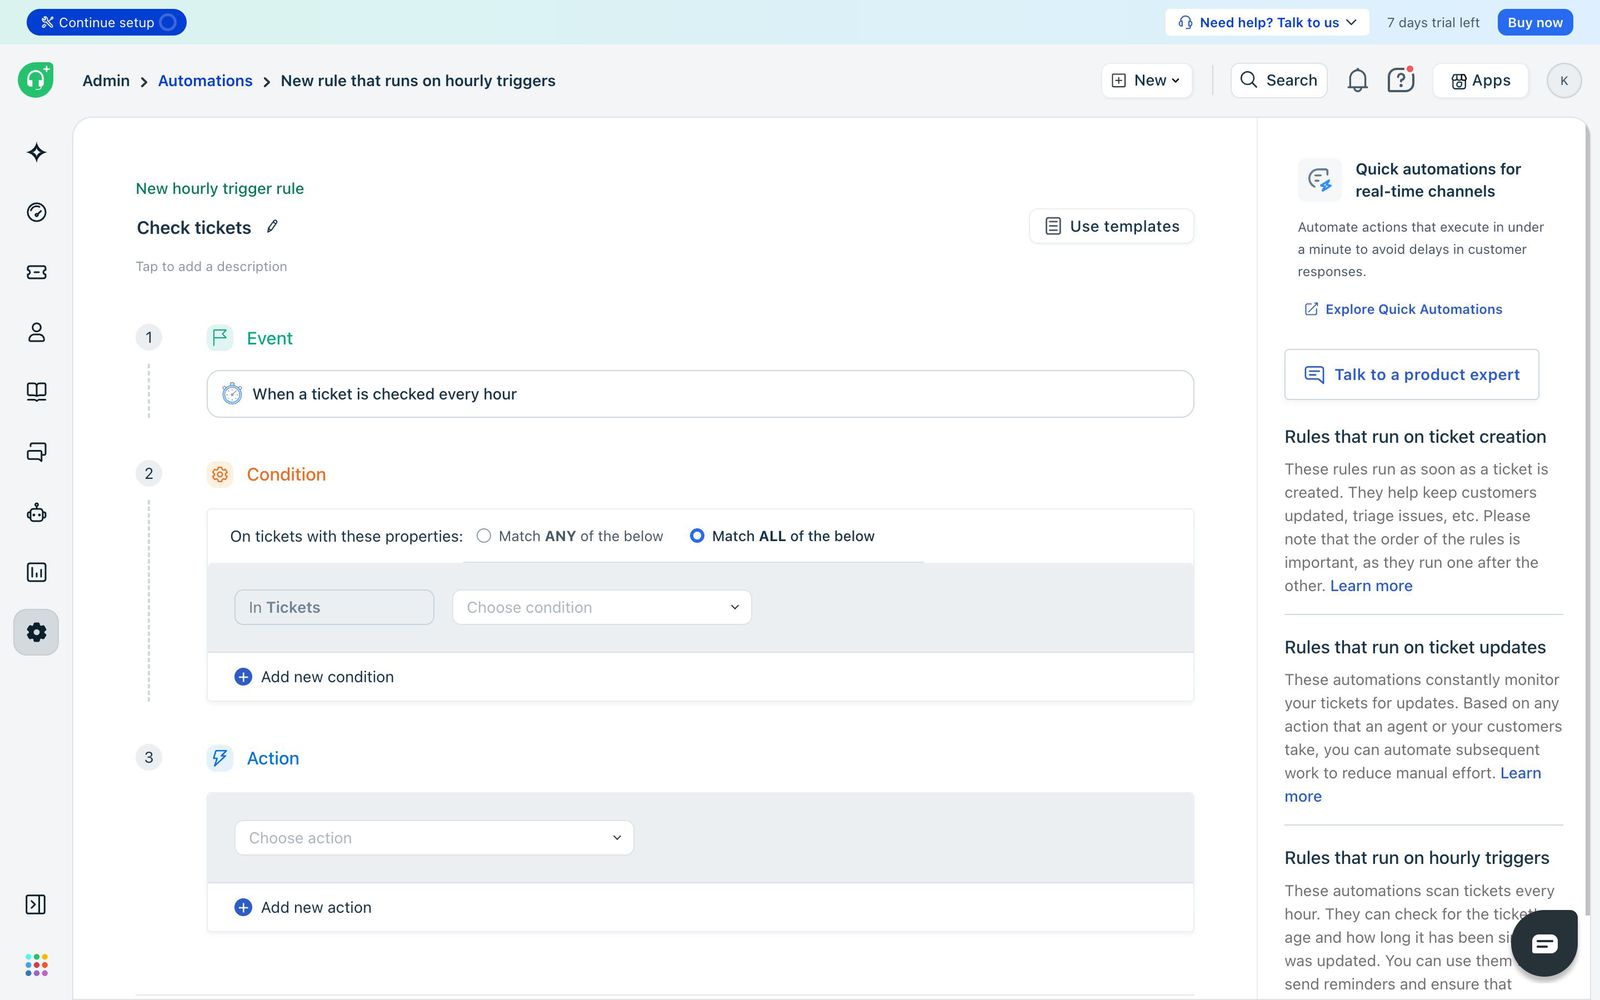The height and width of the screenshot is (1000, 1600).
Task: Open the Contacts person icon in sidebar
Action: [x=36, y=332]
